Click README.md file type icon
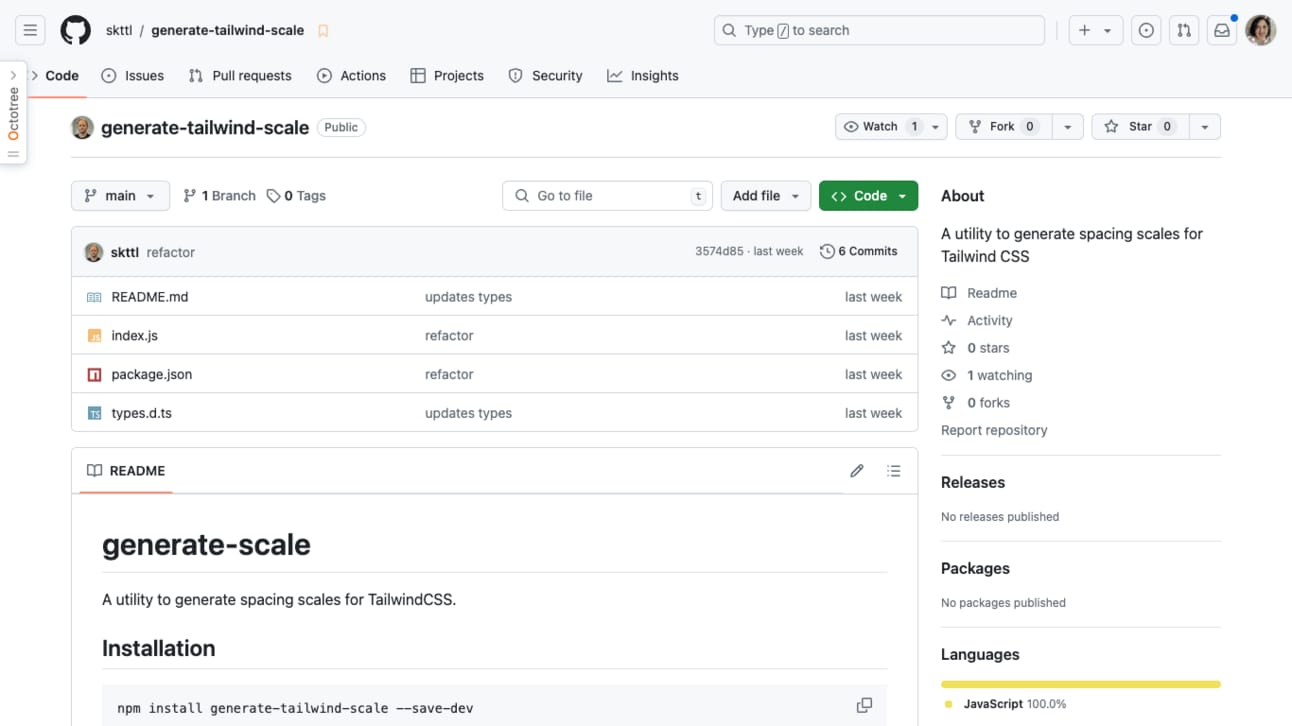Image resolution: width=1292 pixels, height=726 pixels. (94, 297)
